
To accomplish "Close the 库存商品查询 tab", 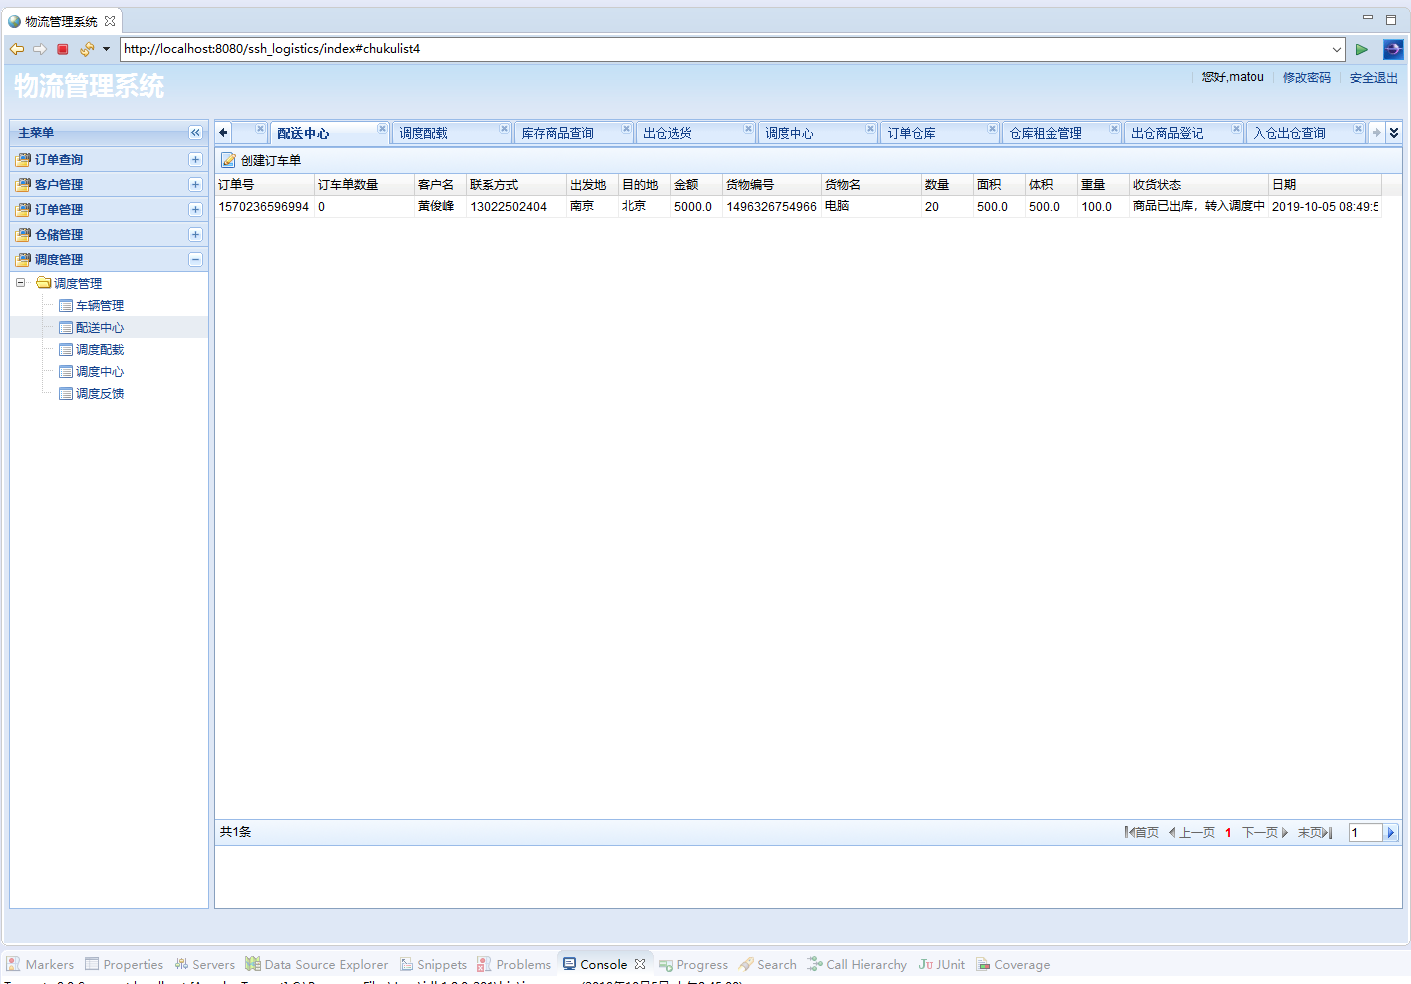I will point(626,129).
